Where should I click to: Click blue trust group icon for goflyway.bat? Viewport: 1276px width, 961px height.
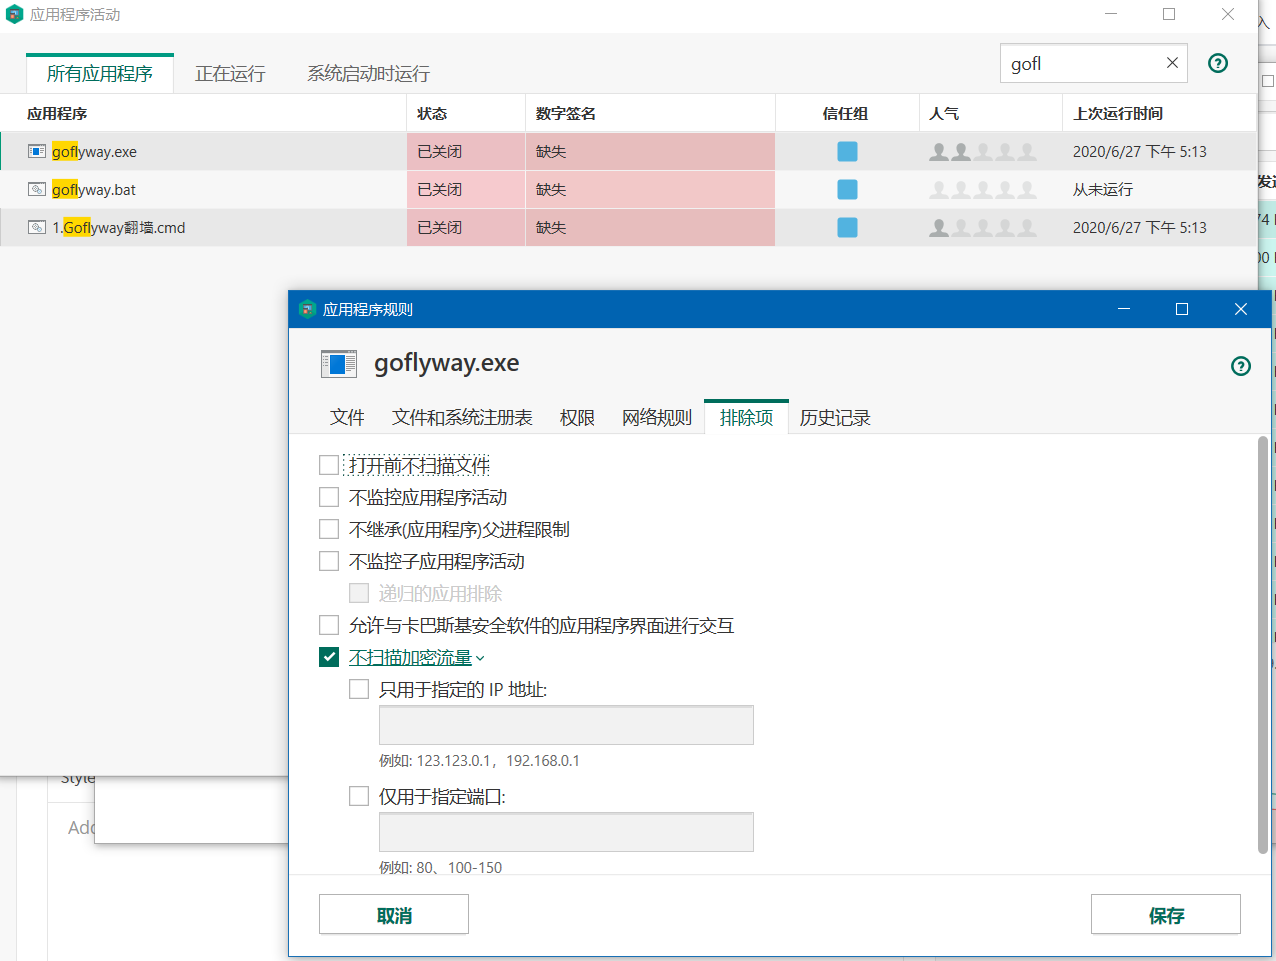847,190
